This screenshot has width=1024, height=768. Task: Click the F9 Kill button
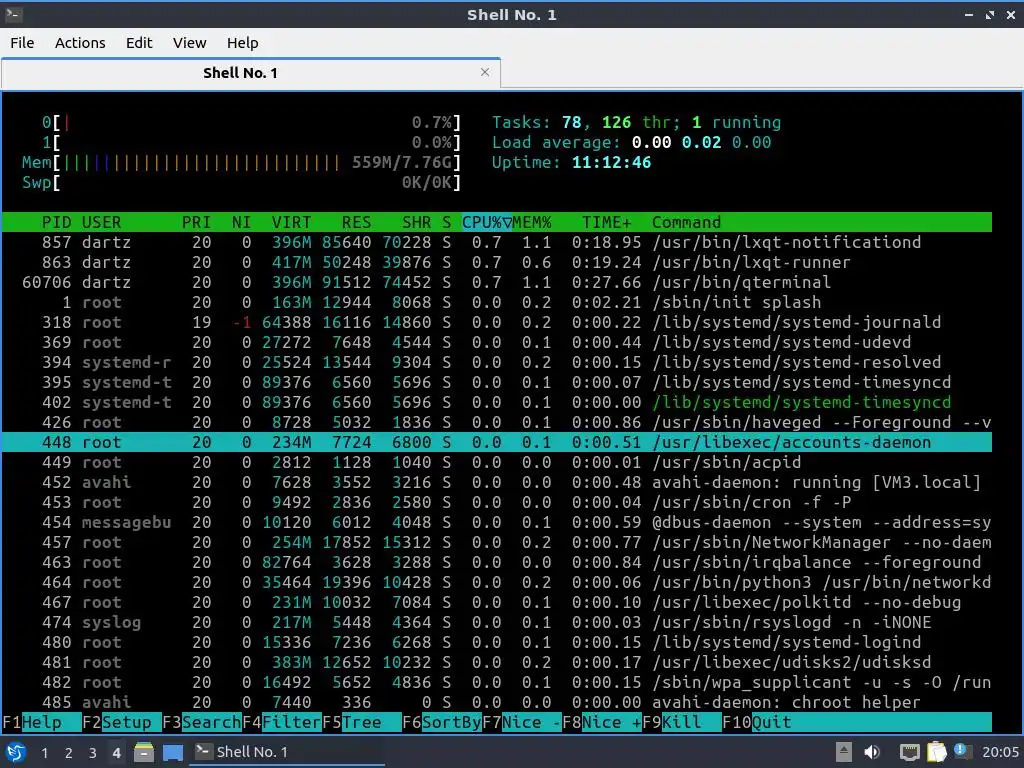click(x=682, y=722)
